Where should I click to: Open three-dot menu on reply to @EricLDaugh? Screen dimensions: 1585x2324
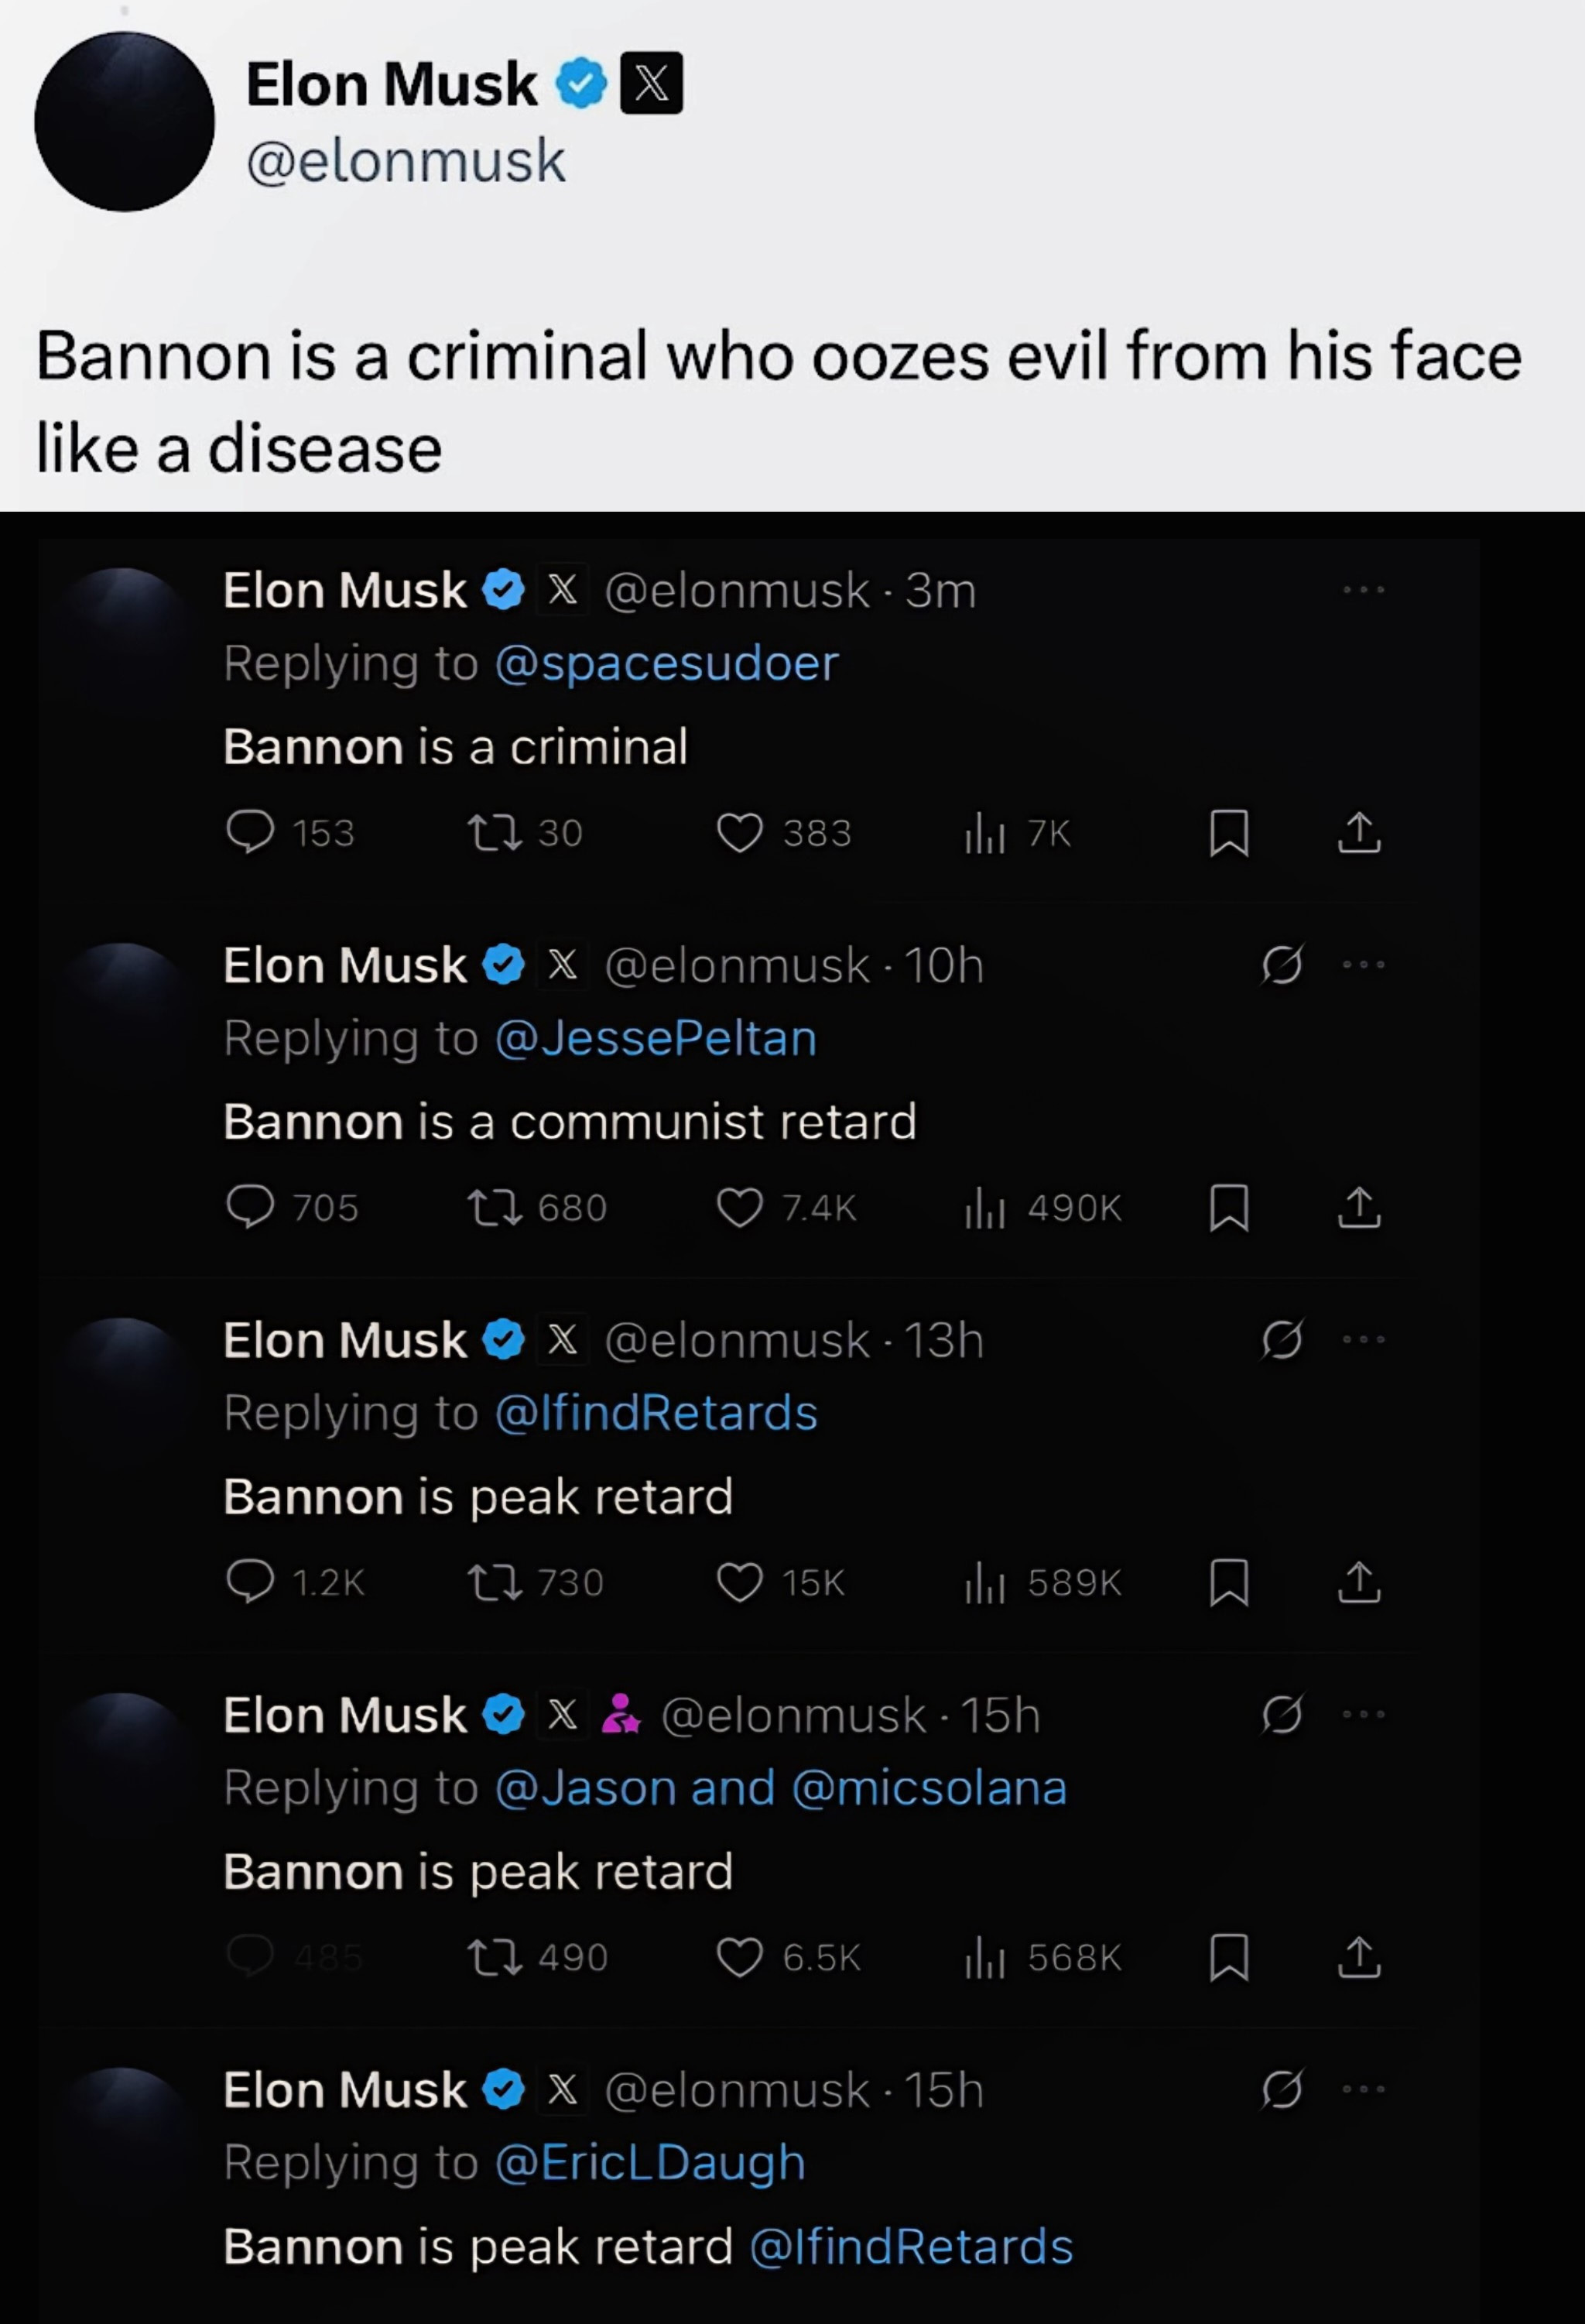(x=1363, y=2089)
